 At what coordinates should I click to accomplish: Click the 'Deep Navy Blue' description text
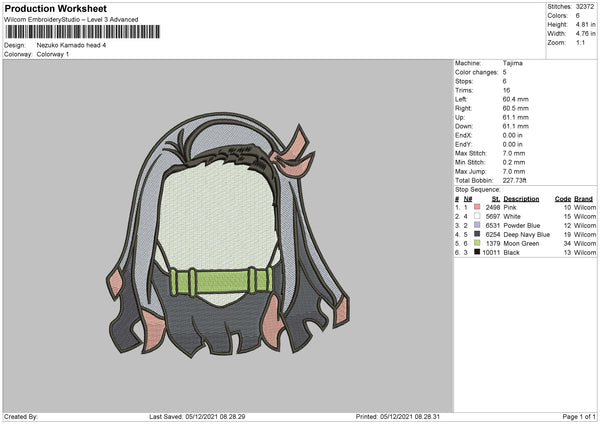click(527, 235)
